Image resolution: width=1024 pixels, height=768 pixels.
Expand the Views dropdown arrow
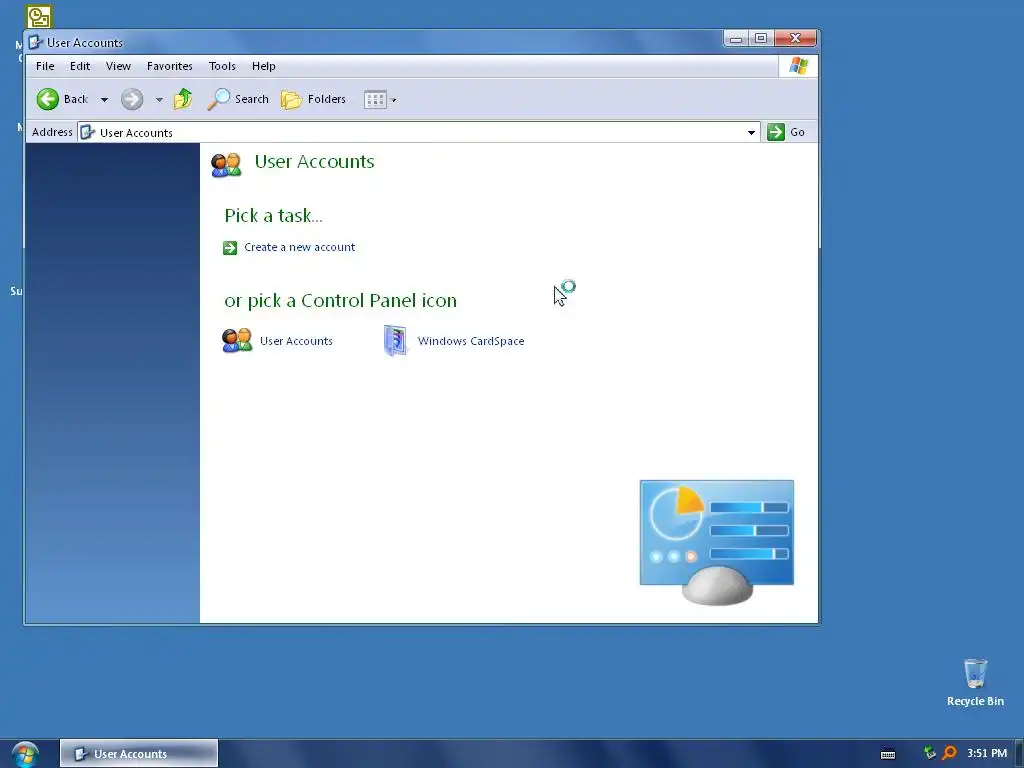[x=394, y=100]
